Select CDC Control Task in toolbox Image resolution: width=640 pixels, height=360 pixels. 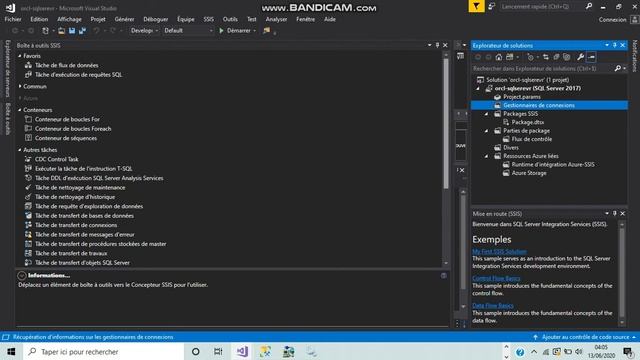[x=56, y=160]
